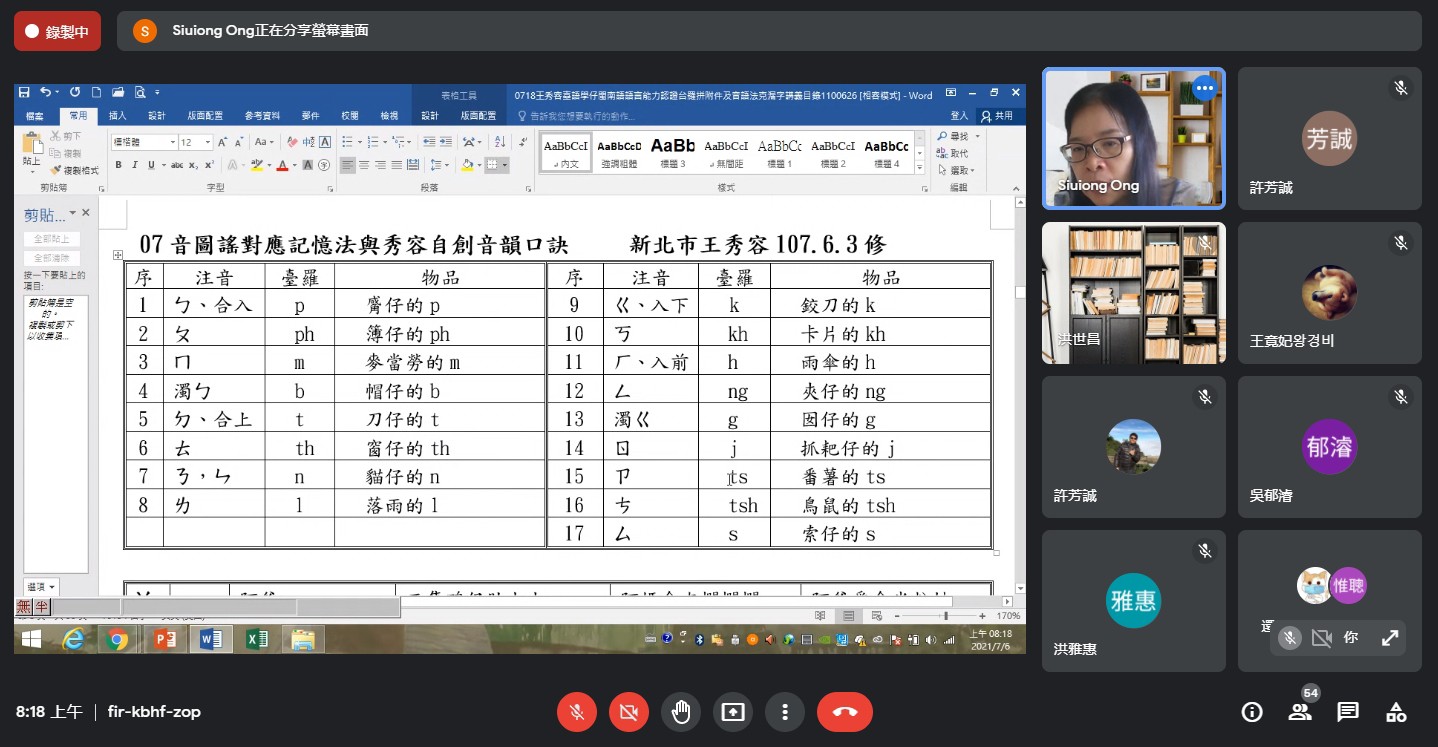
Task: Click the 全部貼上 clipboard button
Action: point(52,239)
